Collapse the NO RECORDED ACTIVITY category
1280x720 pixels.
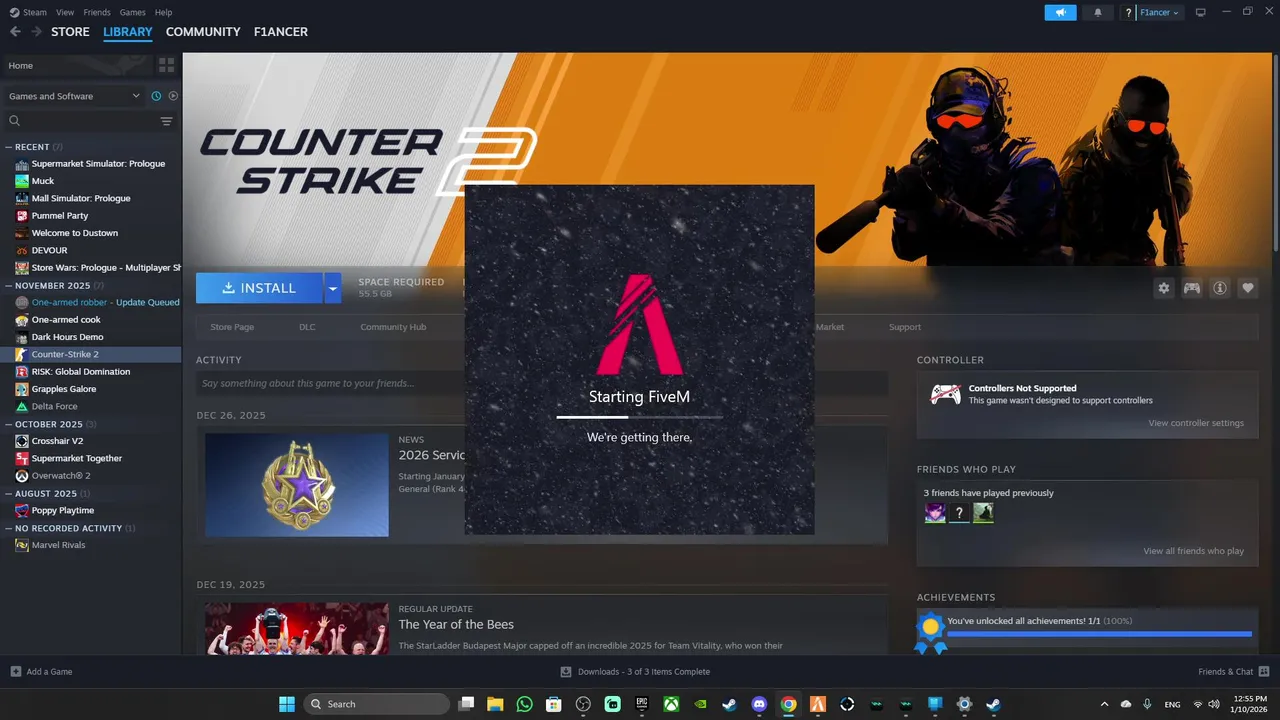click(9, 528)
